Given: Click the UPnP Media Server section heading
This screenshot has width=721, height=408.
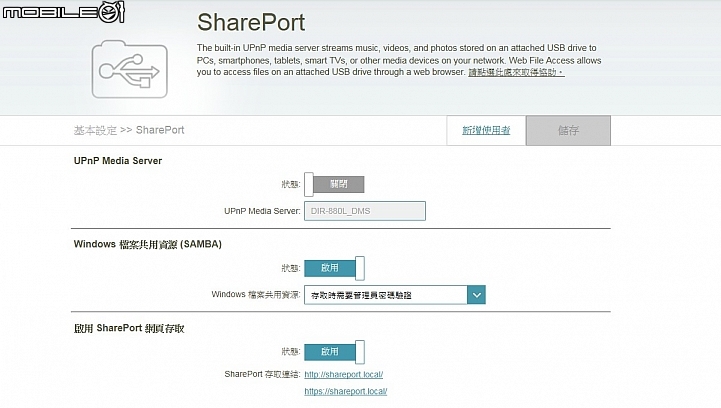Looking at the screenshot, I should click(x=118, y=161).
